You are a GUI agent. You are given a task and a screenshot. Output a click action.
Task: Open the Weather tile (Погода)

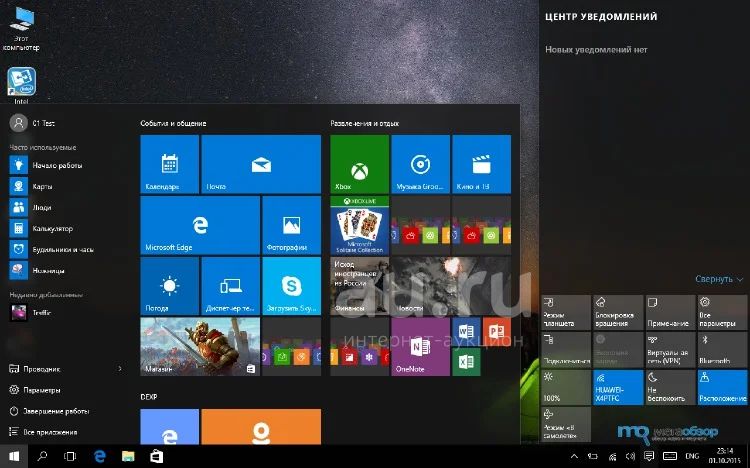coord(169,286)
